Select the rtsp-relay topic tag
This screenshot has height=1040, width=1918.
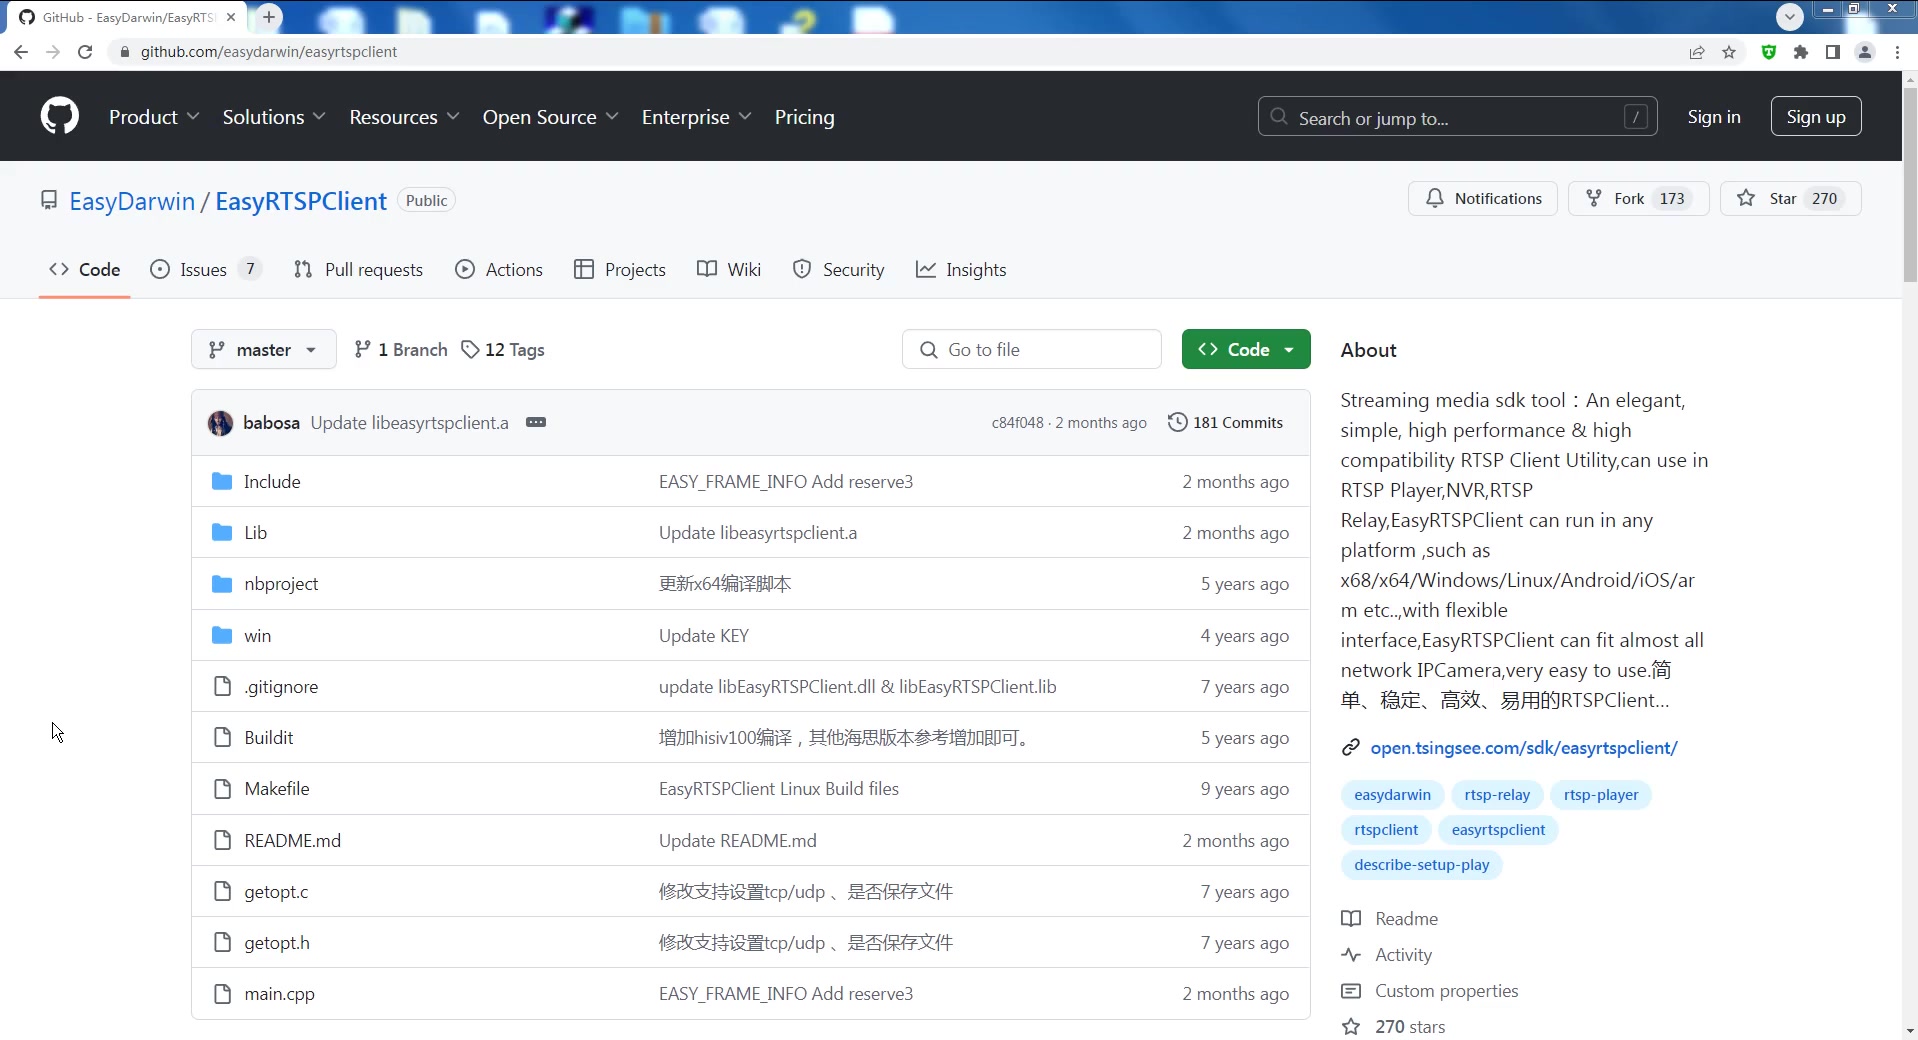1496,795
